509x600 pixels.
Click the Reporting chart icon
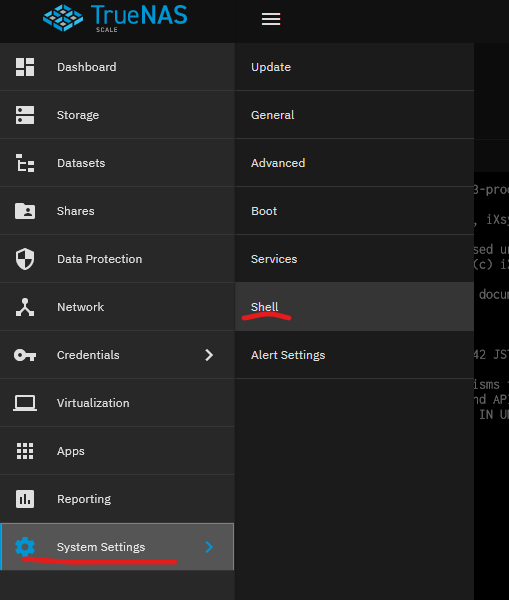coord(25,499)
